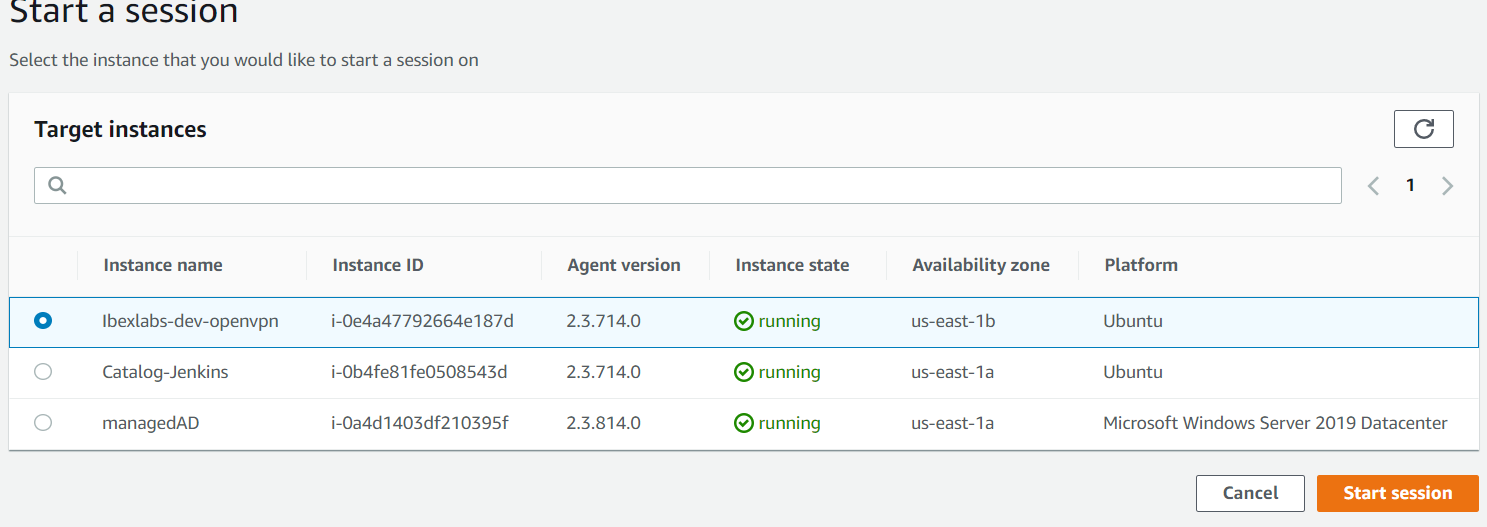Focus the target instances search field
Screen dimensions: 1487x527
point(700,185)
